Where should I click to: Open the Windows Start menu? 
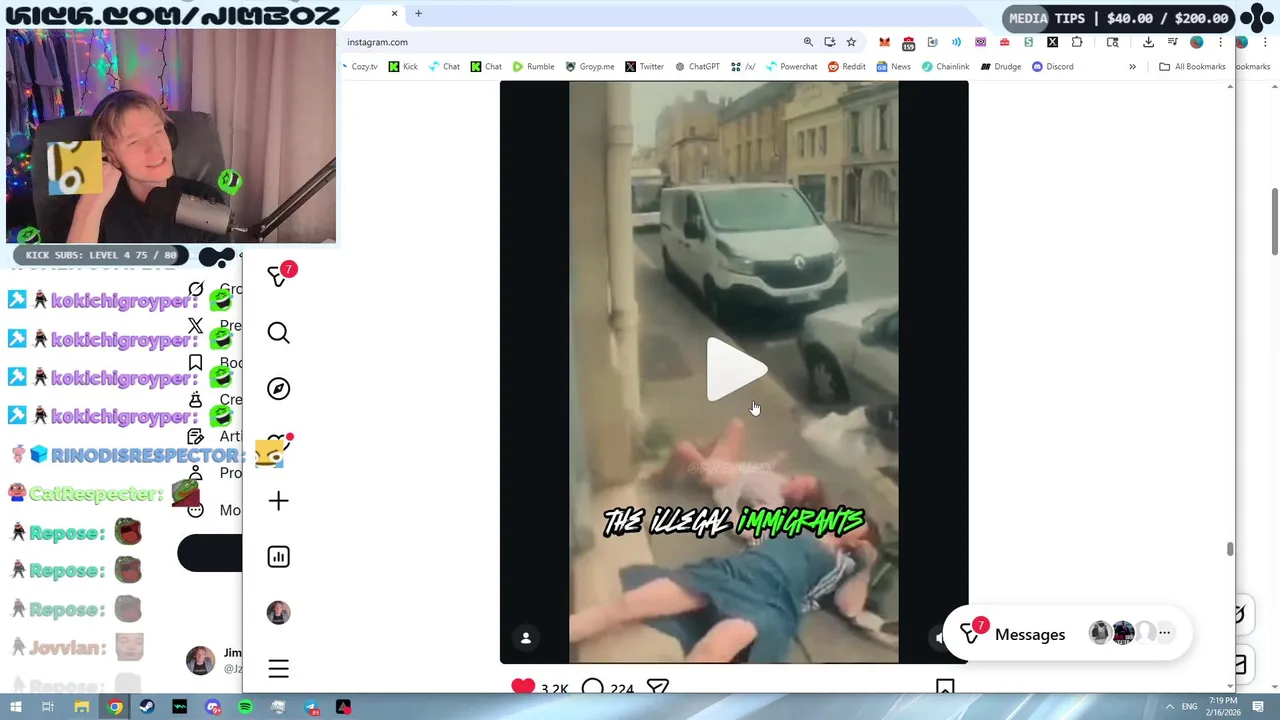[x=15, y=707]
